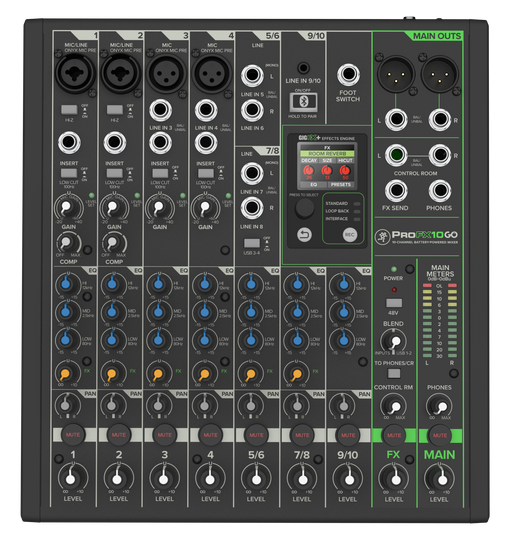Mute channel 3
This screenshot has height=536, width=512.
click(x=164, y=435)
